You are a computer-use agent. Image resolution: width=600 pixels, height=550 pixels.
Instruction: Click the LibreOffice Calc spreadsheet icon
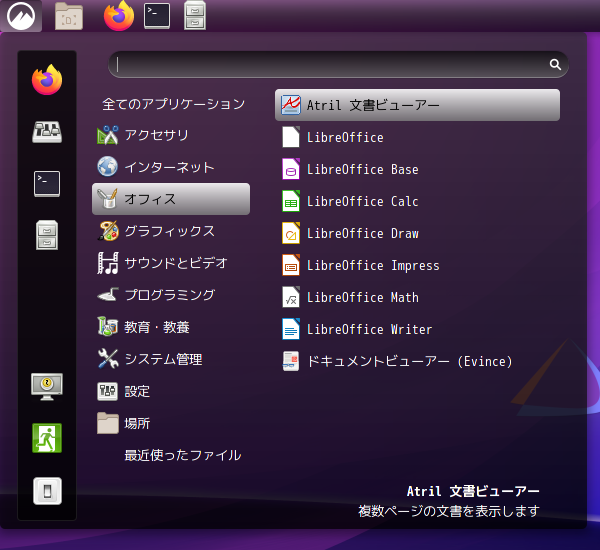[291, 201]
